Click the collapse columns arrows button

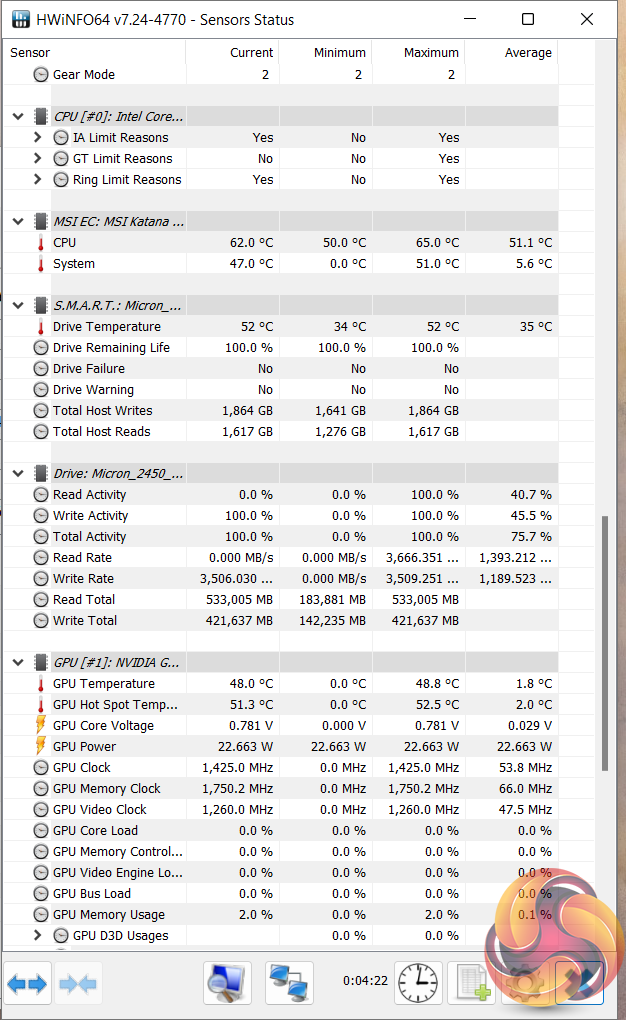pyautogui.click(x=78, y=984)
